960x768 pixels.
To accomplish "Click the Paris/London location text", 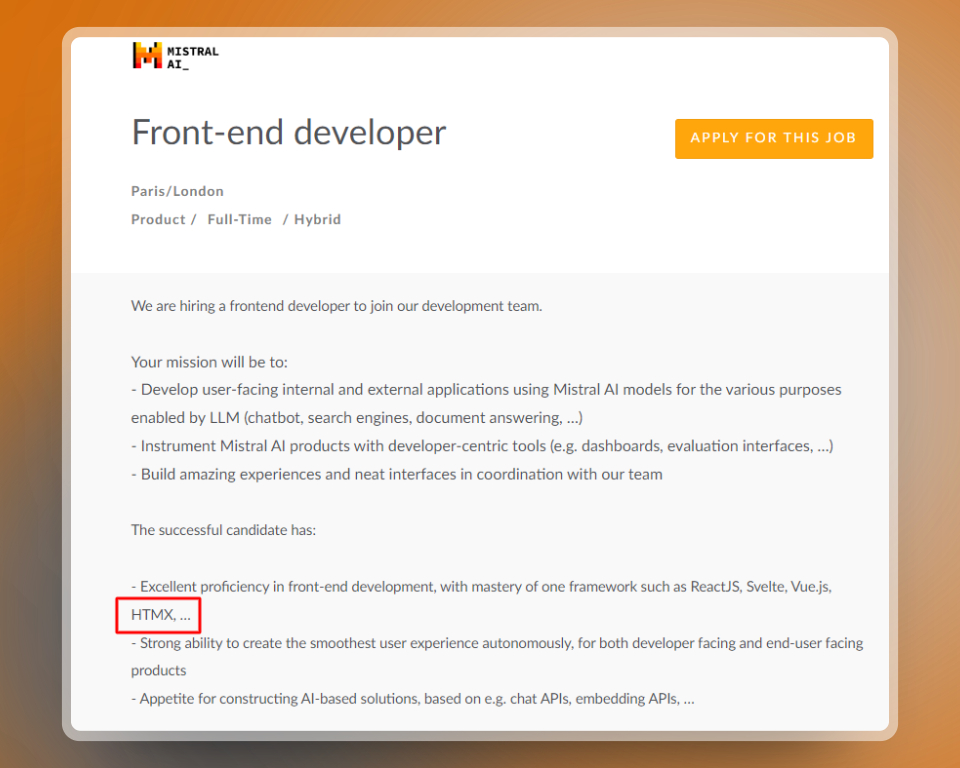I will (178, 191).
